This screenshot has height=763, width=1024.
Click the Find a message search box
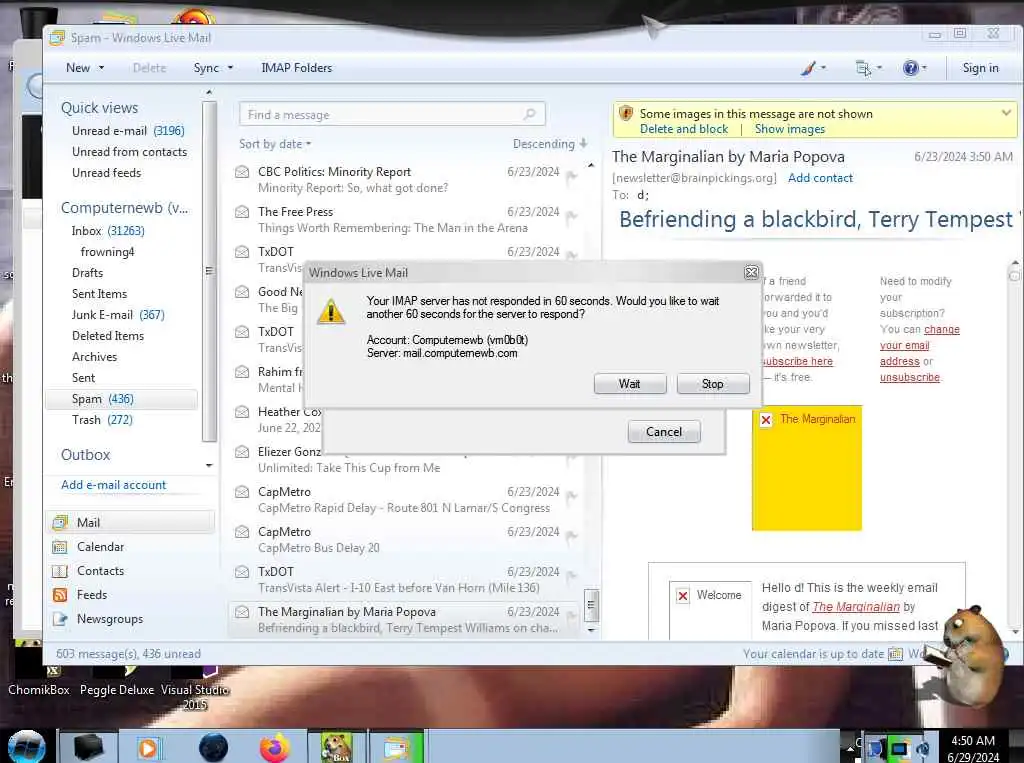coord(392,115)
